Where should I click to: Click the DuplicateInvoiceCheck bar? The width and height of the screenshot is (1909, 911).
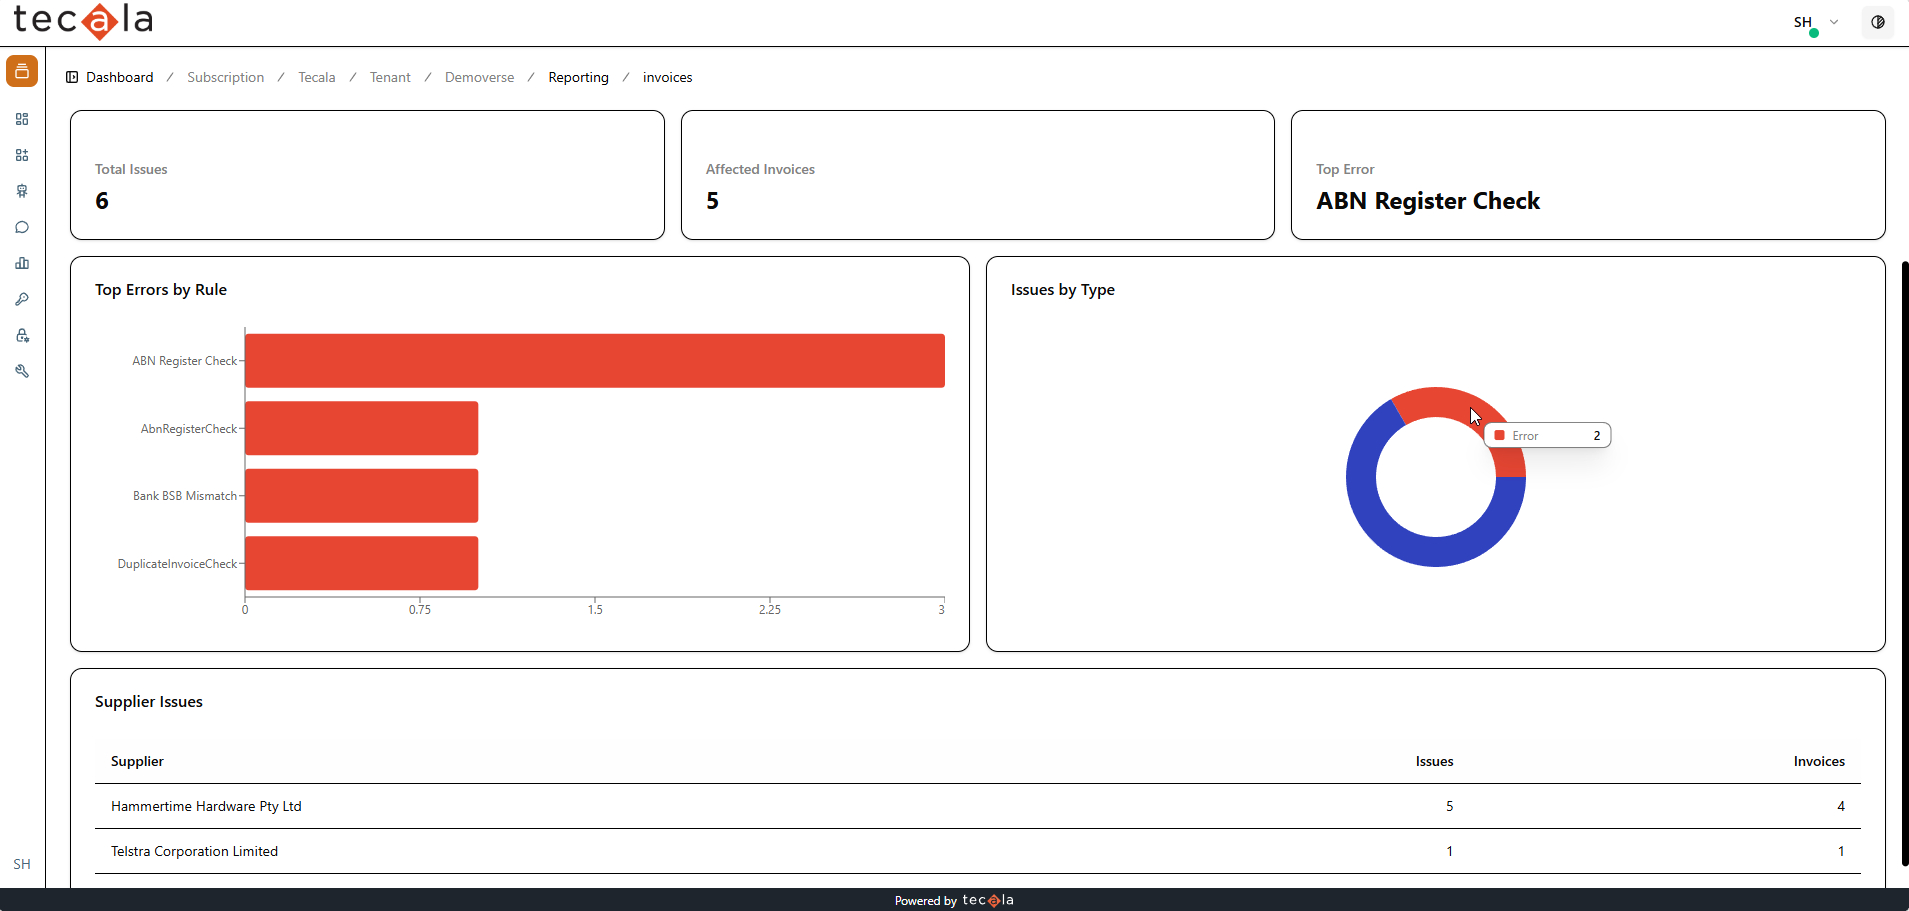pos(362,563)
